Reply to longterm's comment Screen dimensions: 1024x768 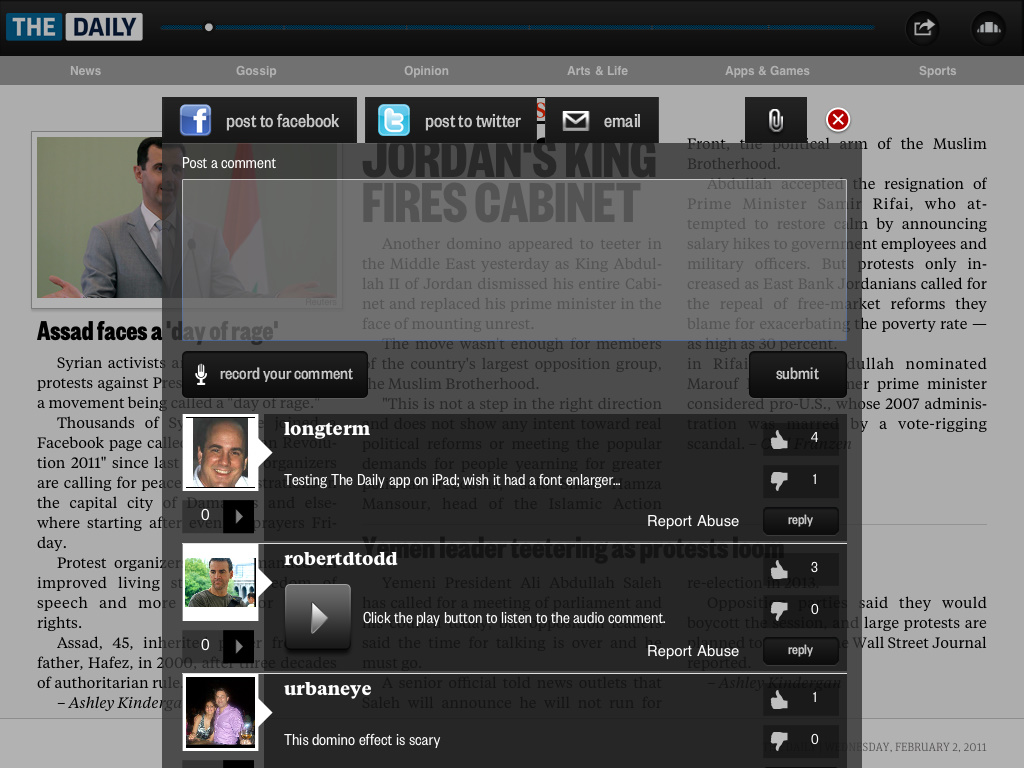[800, 520]
